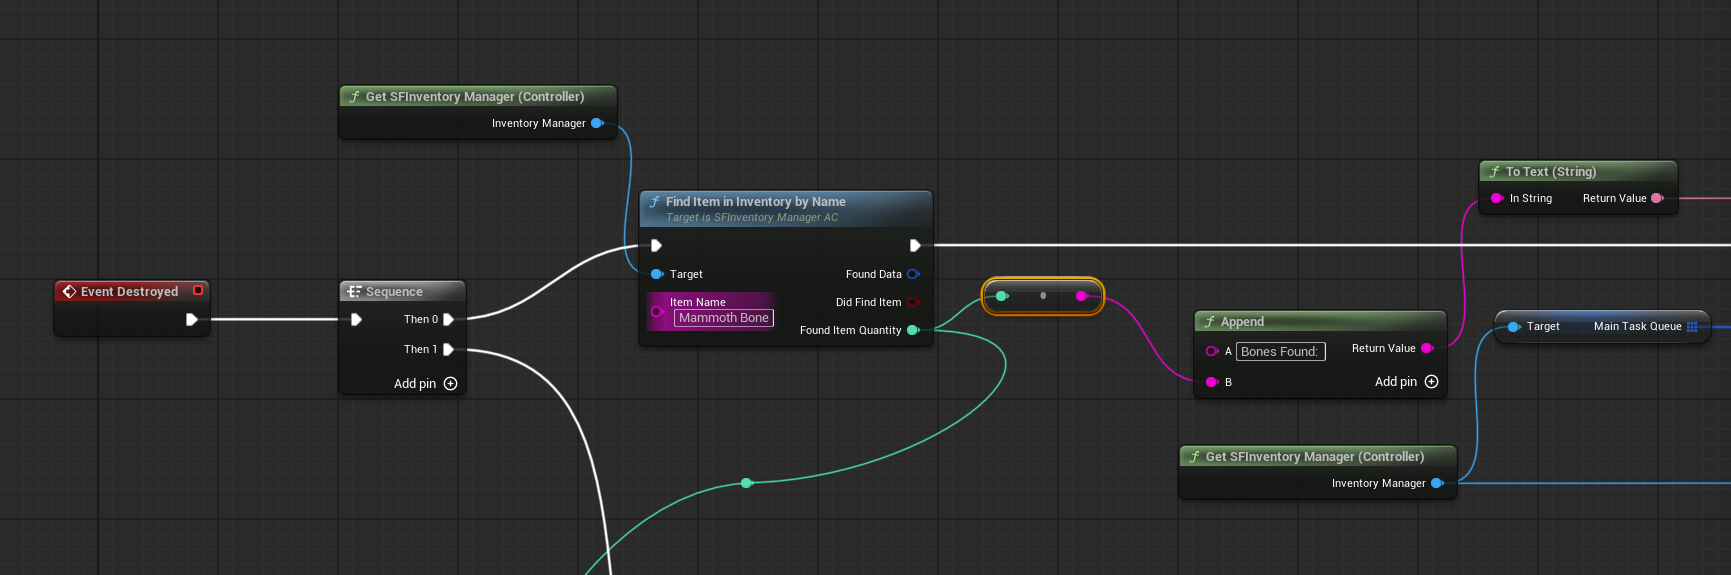This screenshot has width=1731, height=575.
Task: Click the Found Data output pin
Action: [913, 274]
